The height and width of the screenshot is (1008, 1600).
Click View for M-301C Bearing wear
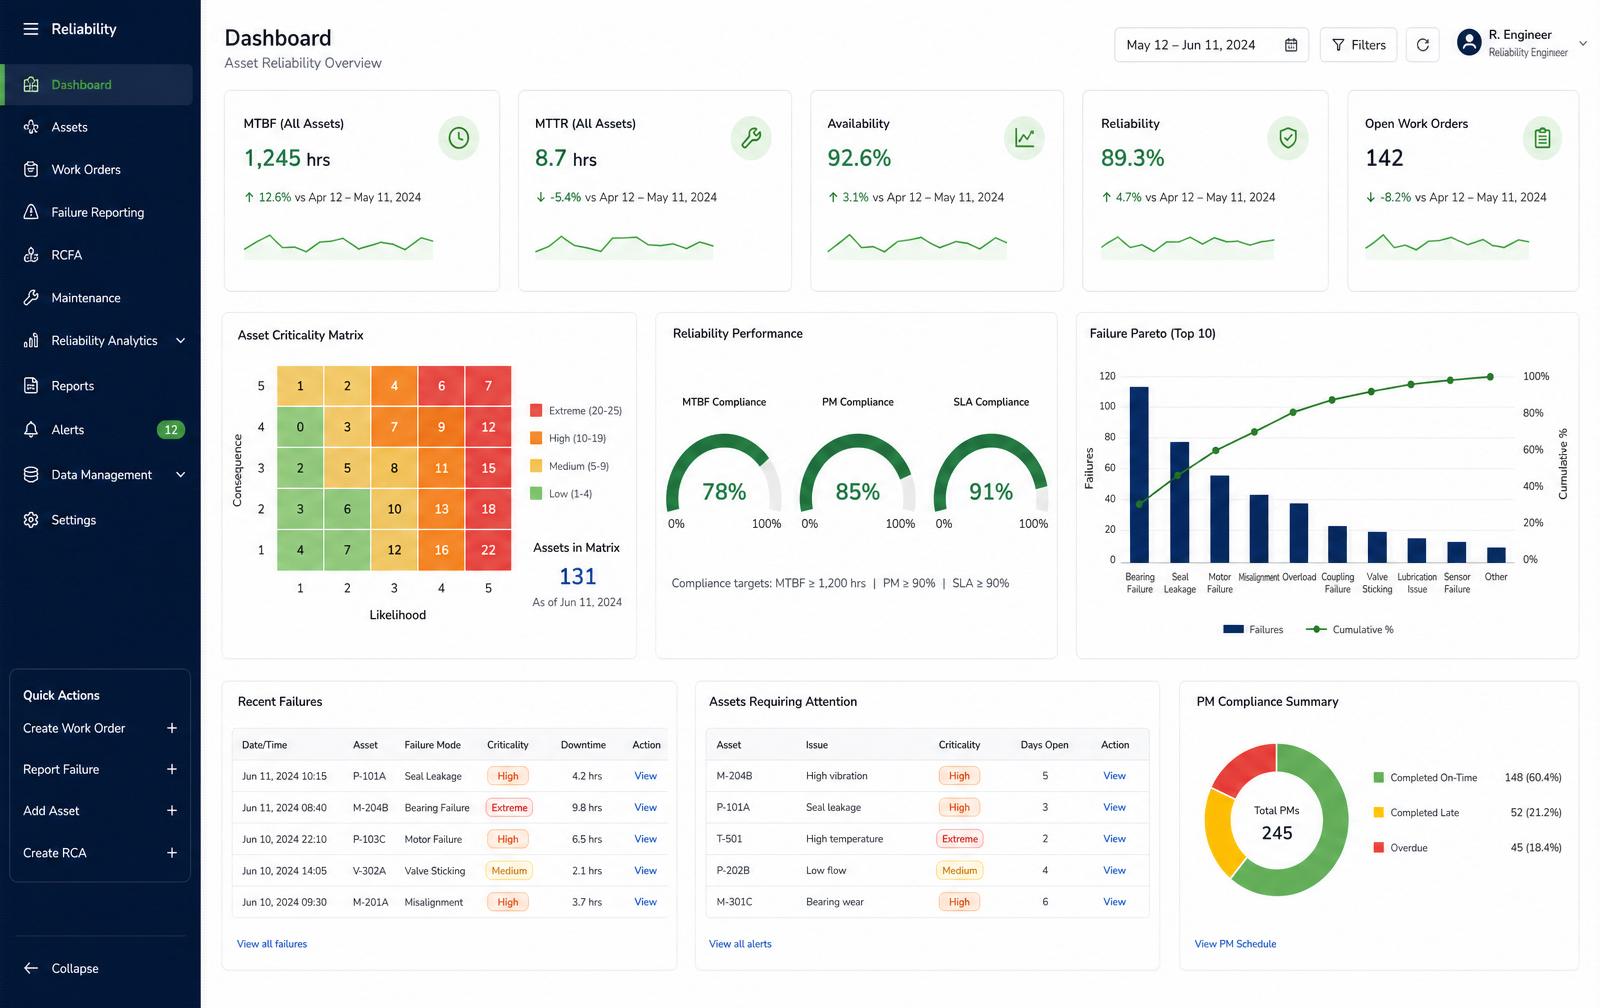point(1114,902)
